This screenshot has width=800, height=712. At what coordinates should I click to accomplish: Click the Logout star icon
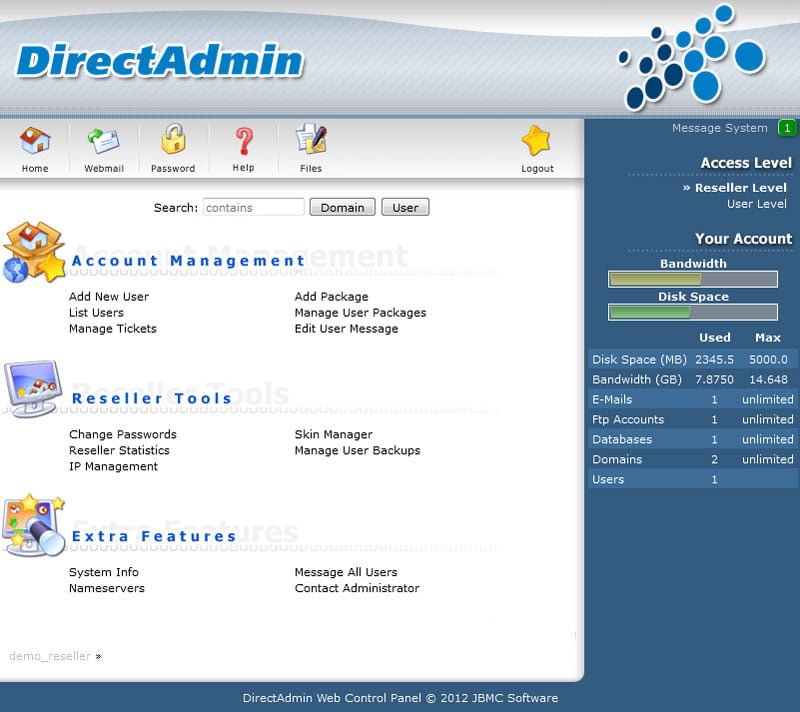coord(537,141)
